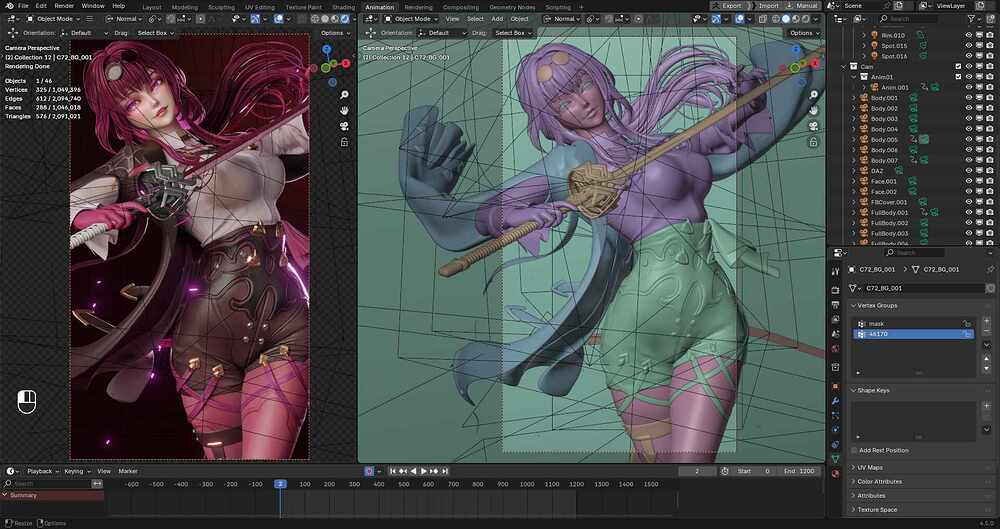Screen dimensions: 1000x529
Task: Click the zoom icon in right viewport
Action: coord(813,95)
